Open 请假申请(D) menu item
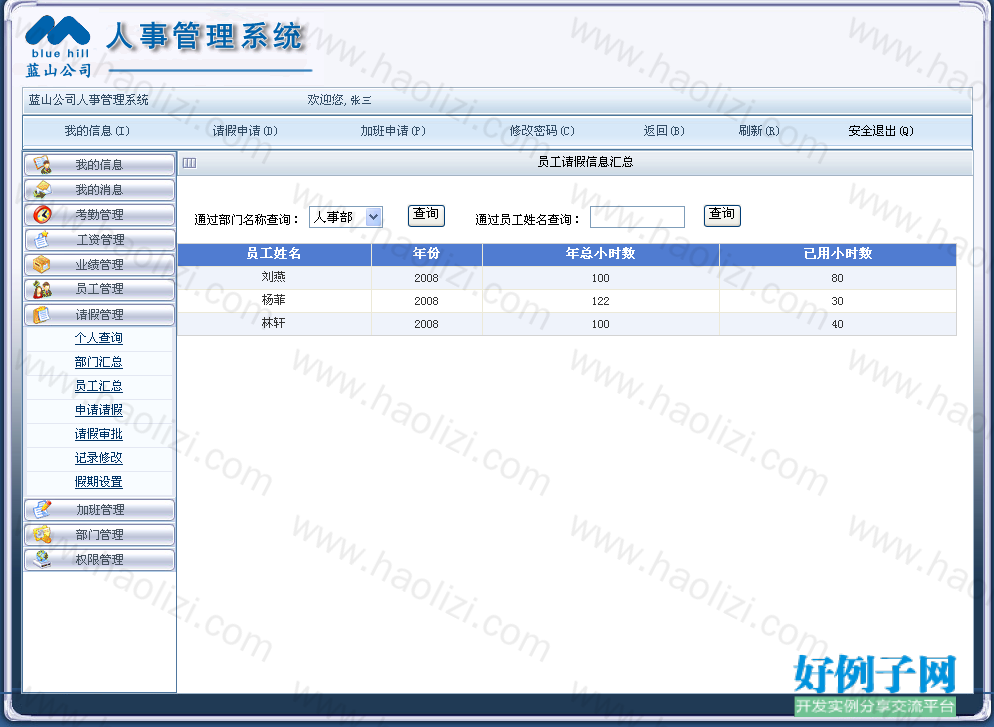Image resolution: width=994 pixels, height=727 pixels. 245,131
